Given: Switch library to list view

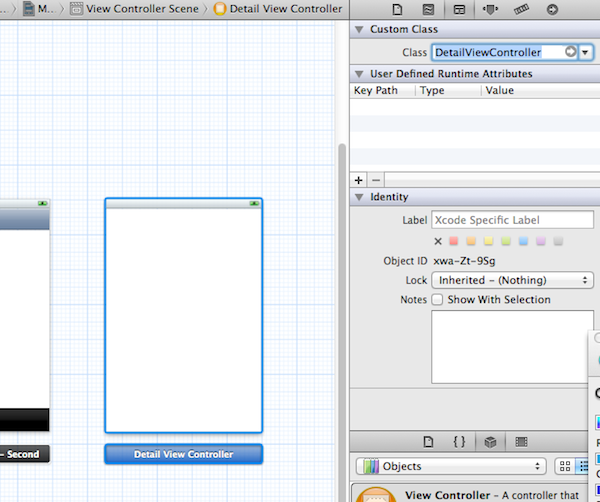Looking at the screenshot, I should [x=582, y=466].
